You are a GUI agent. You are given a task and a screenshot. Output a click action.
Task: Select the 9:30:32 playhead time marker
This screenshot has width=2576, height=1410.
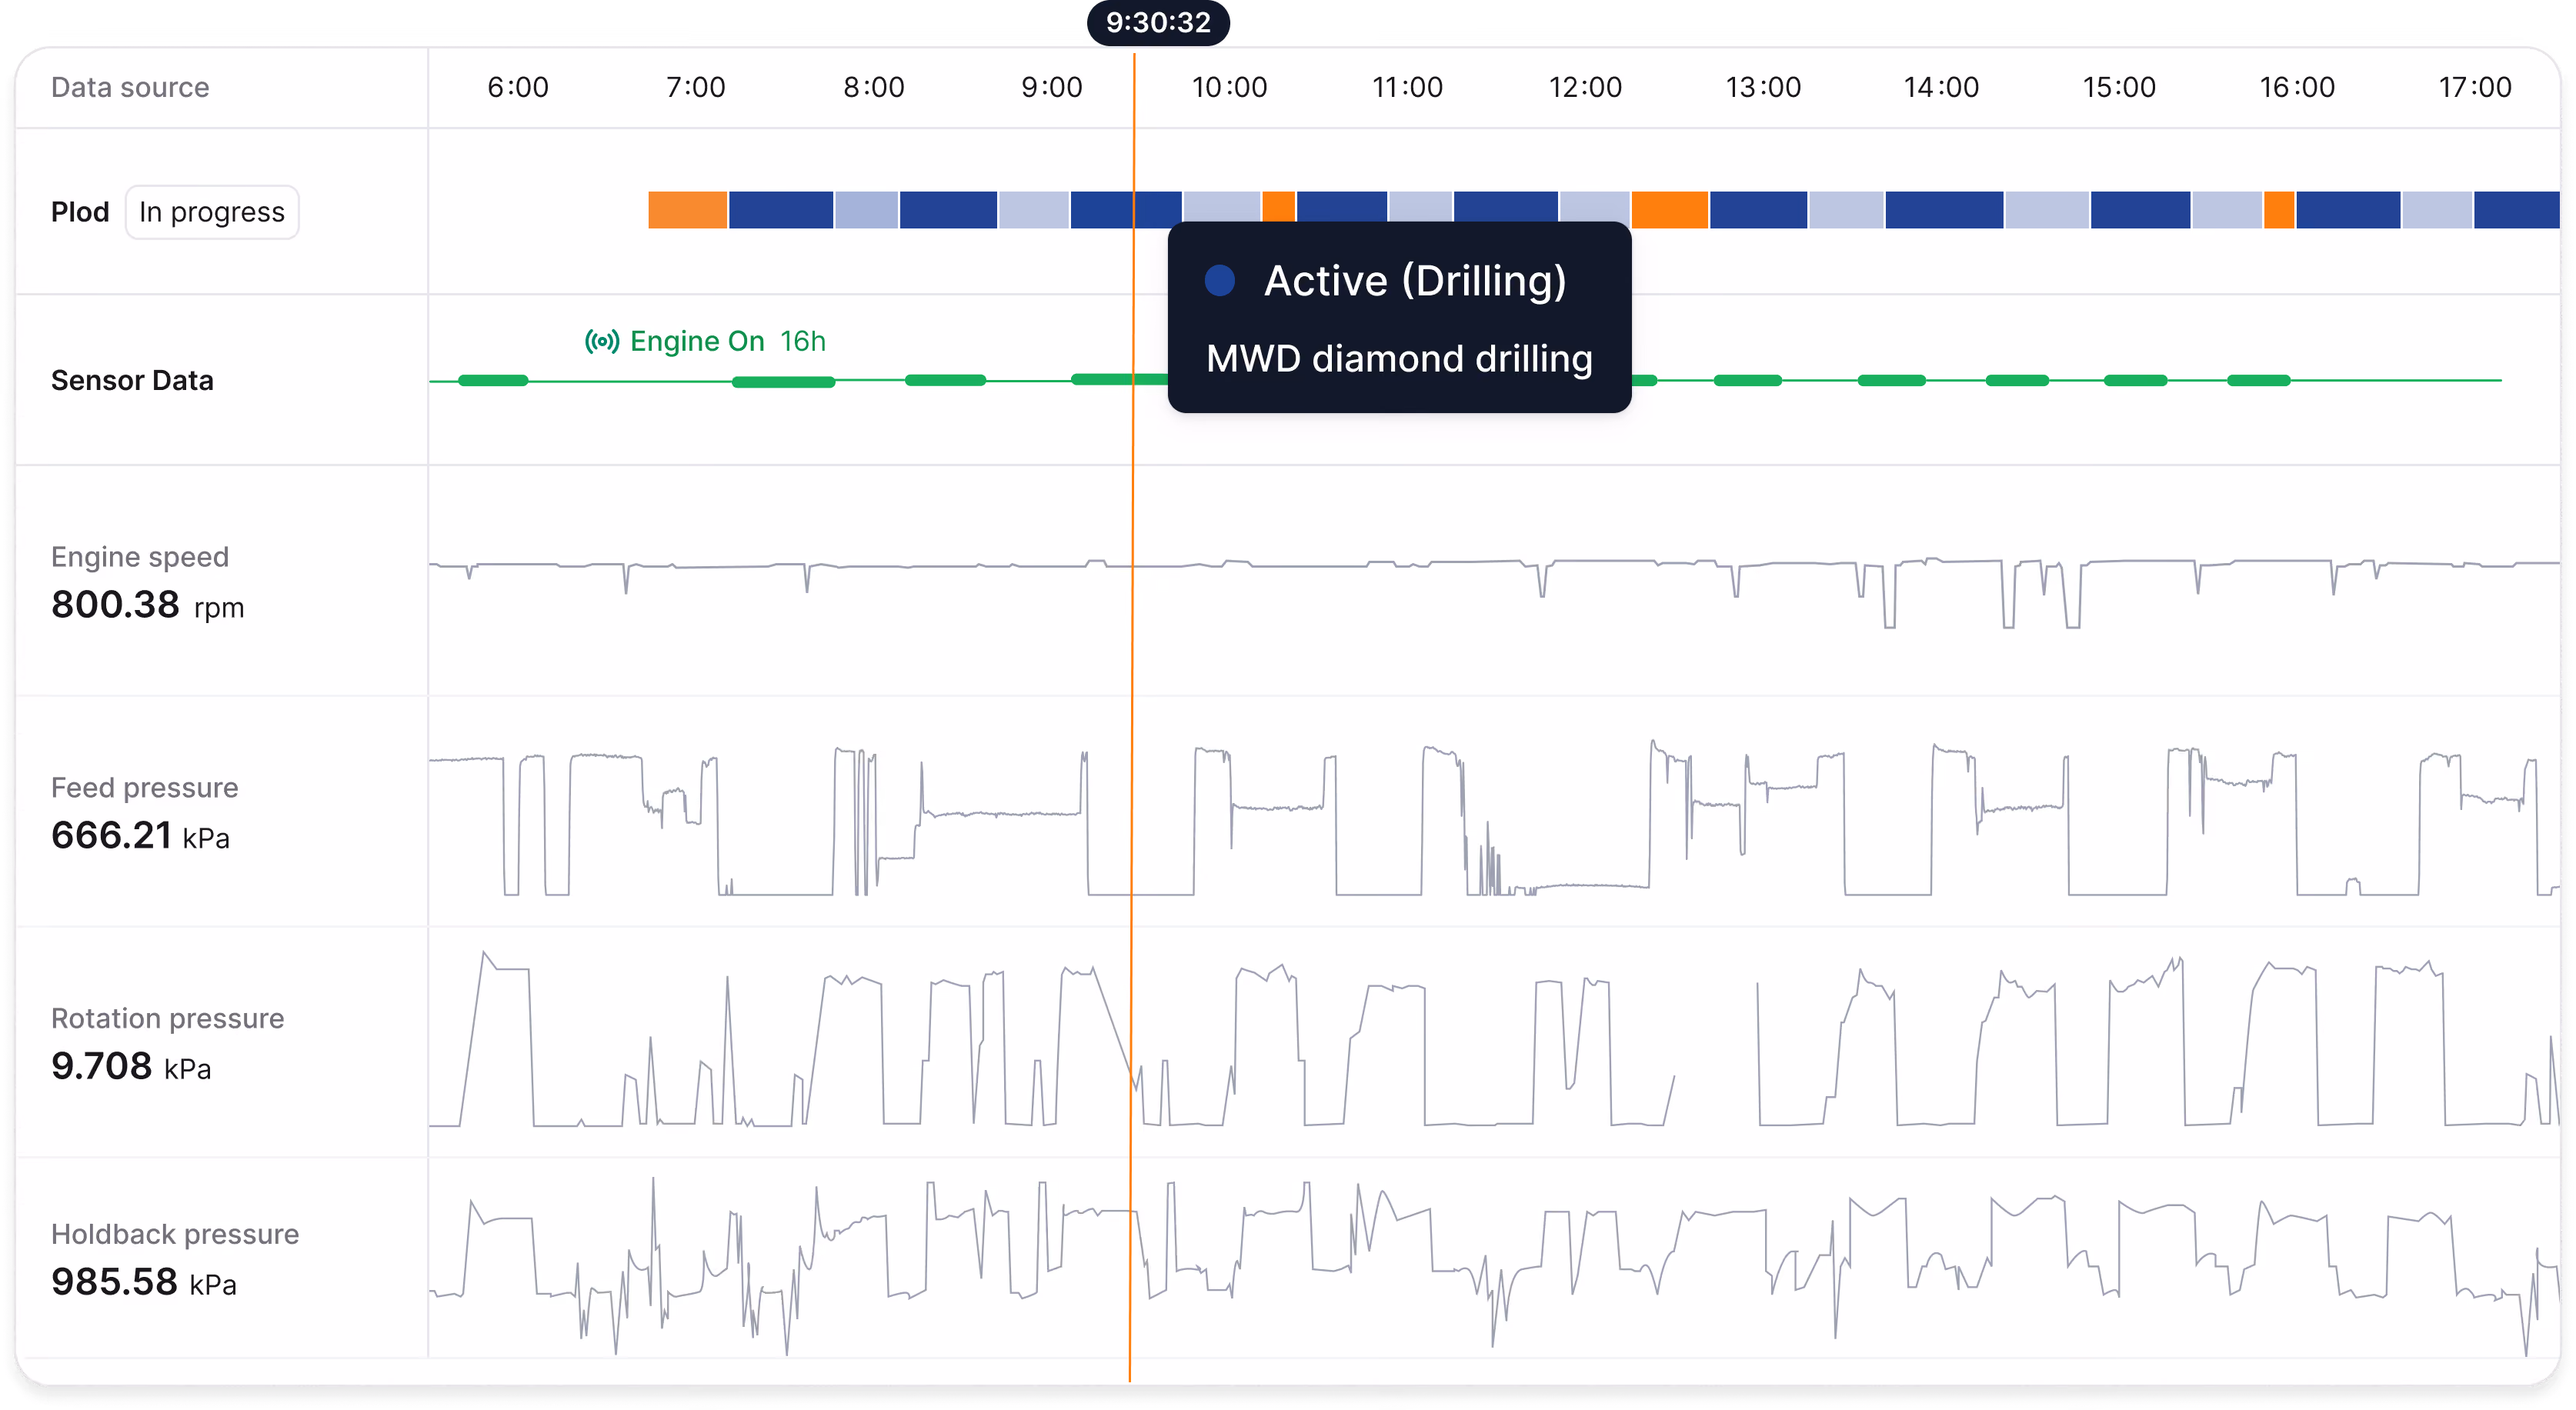click(x=1158, y=23)
